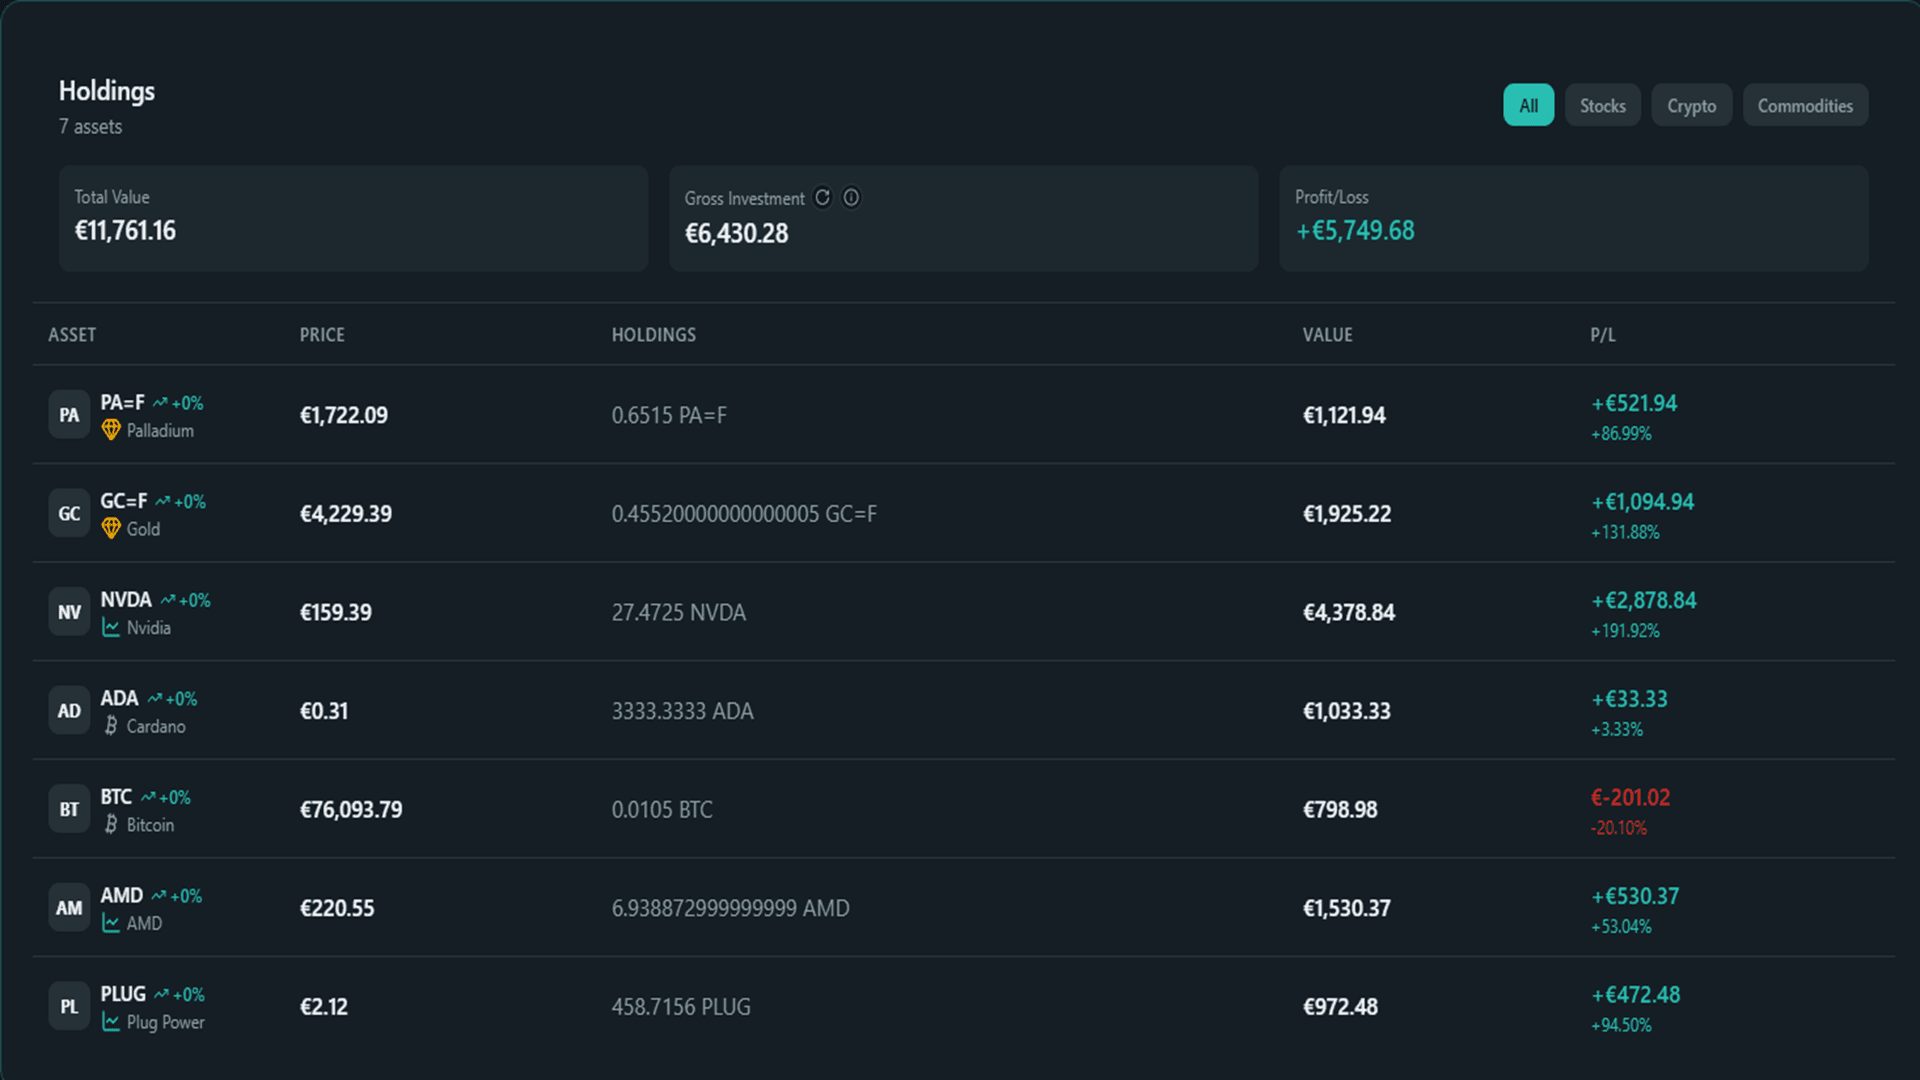Click the AMD price €220.55
Screen dimensions: 1920x1080
(x=337, y=908)
